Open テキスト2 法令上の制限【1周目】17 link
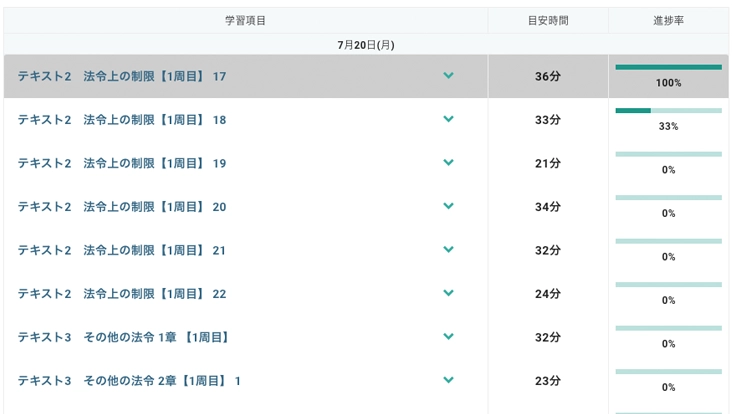This screenshot has height=414, width=736. tap(122, 77)
